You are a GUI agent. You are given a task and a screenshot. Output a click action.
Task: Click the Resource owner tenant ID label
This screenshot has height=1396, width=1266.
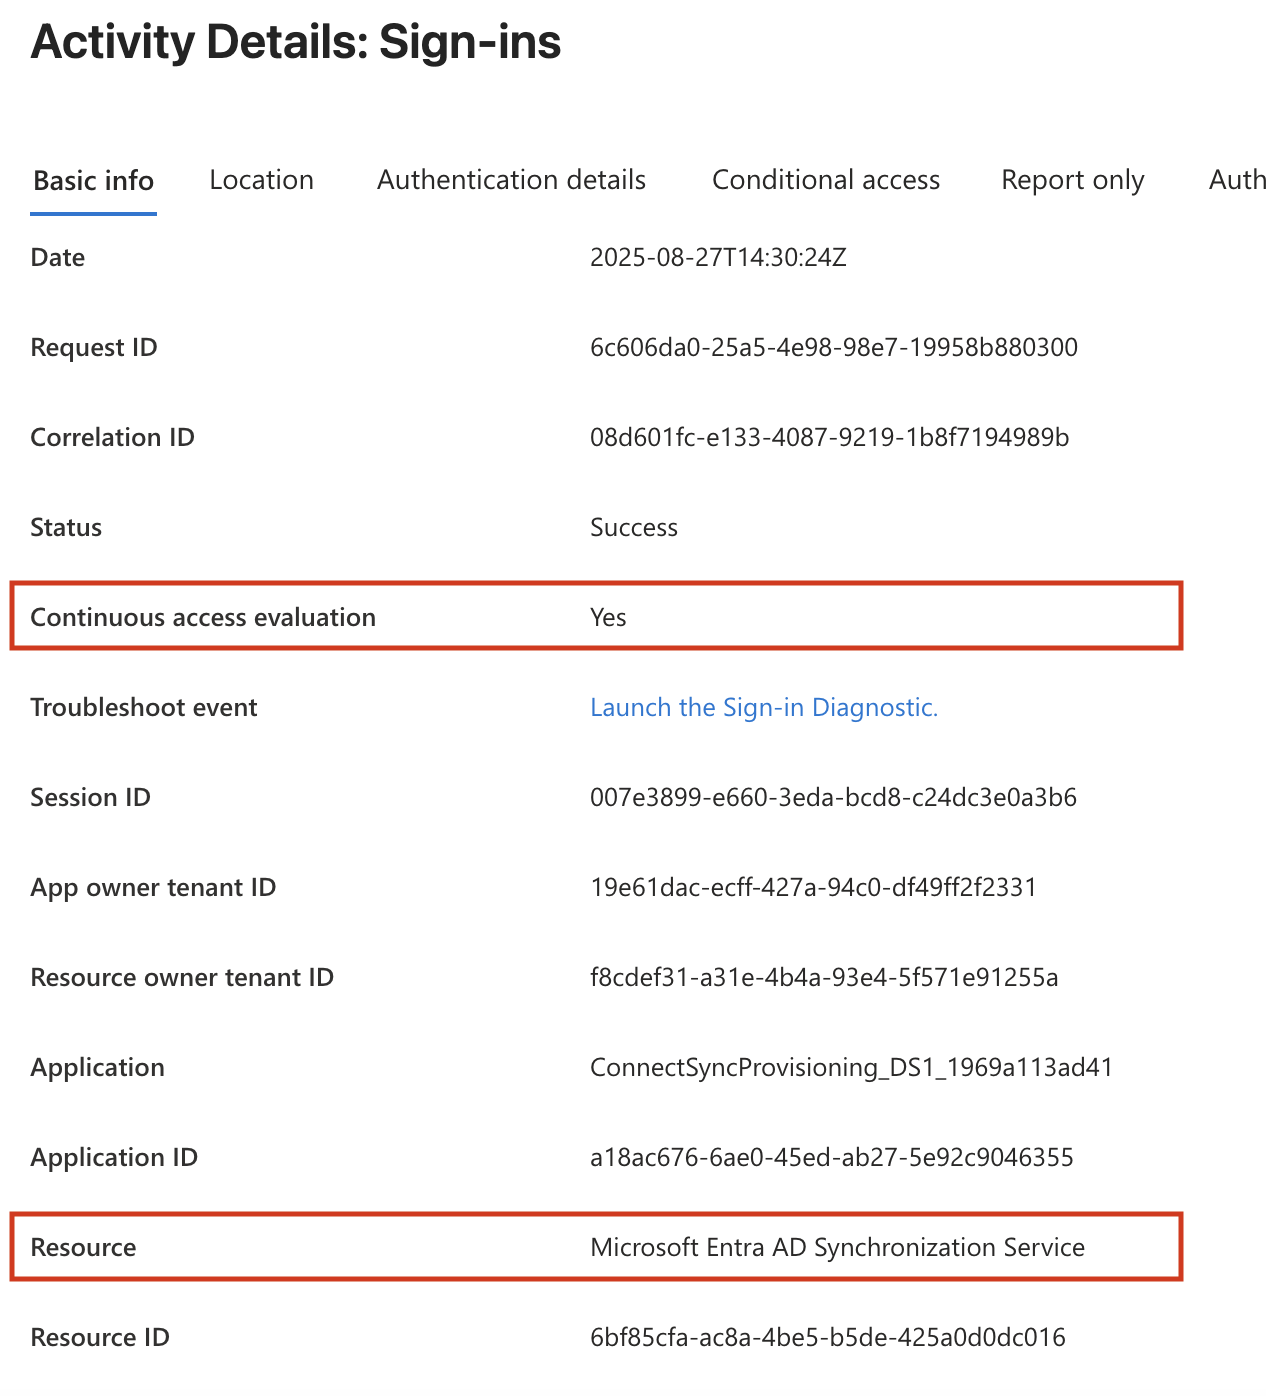coord(182,978)
